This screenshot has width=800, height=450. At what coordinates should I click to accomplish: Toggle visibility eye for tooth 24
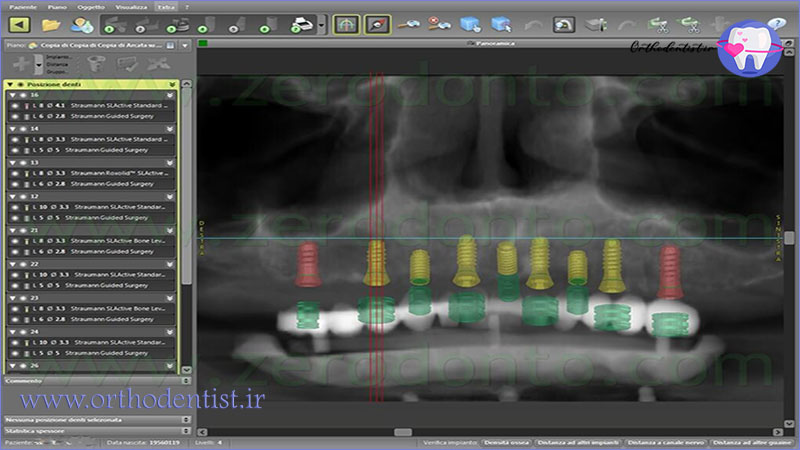[23, 332]
